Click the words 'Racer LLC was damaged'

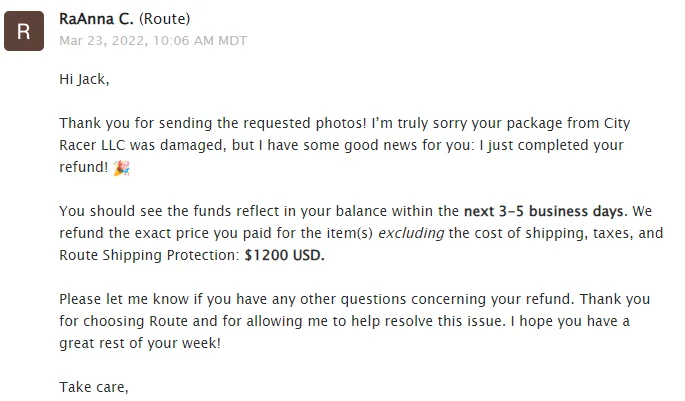137,146
